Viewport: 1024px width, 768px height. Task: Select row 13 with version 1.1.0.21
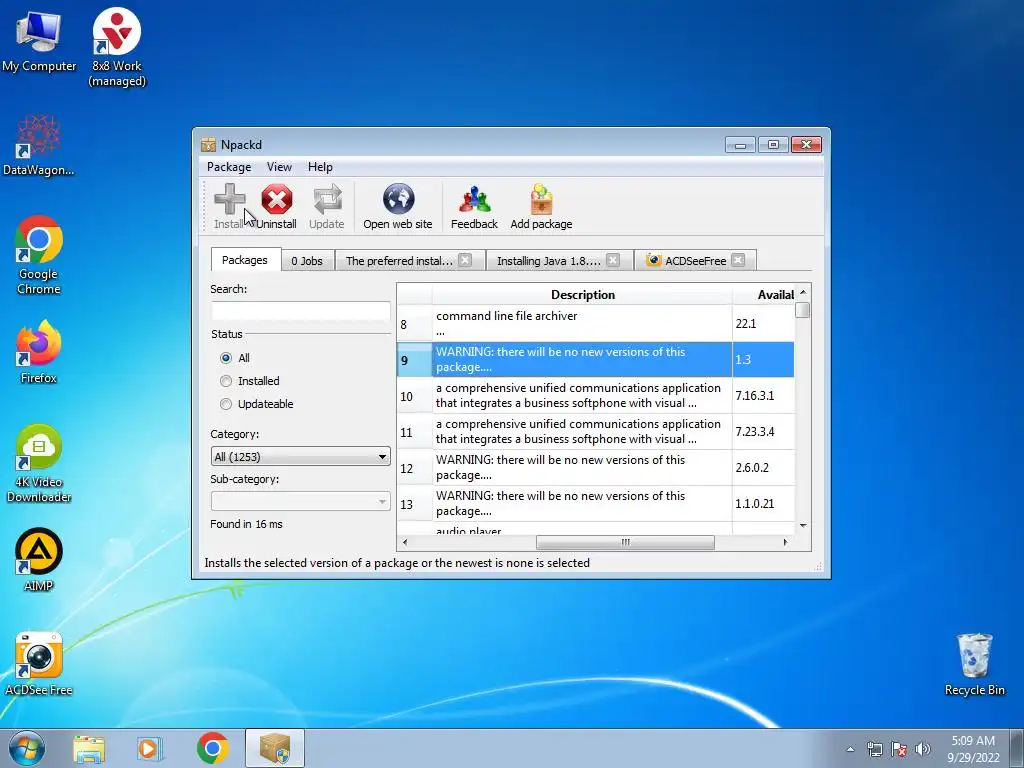coord(596,504)
